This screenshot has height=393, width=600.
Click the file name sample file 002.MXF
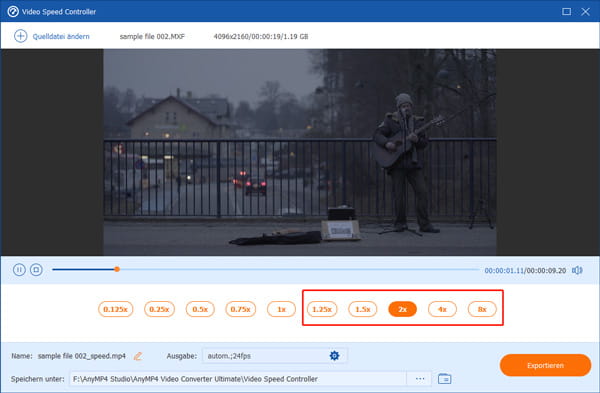coord(152,37)
